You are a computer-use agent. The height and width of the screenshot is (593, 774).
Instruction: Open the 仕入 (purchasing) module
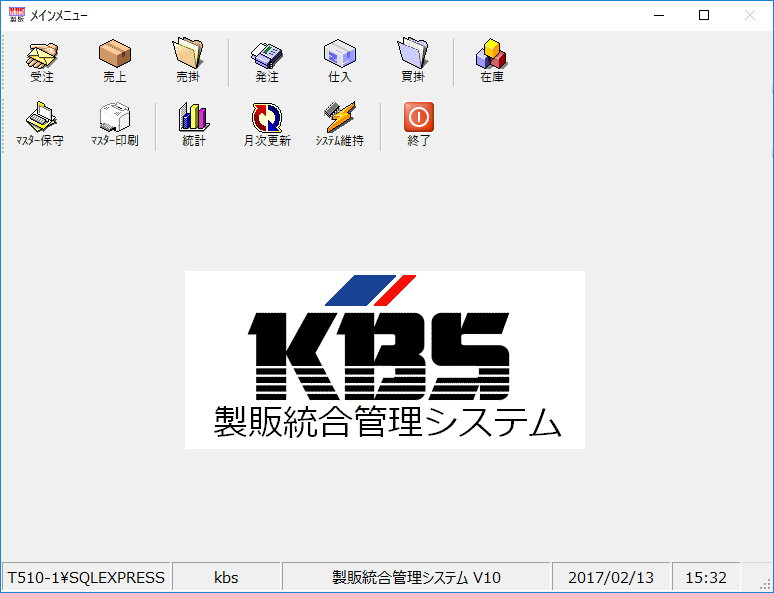340,62
